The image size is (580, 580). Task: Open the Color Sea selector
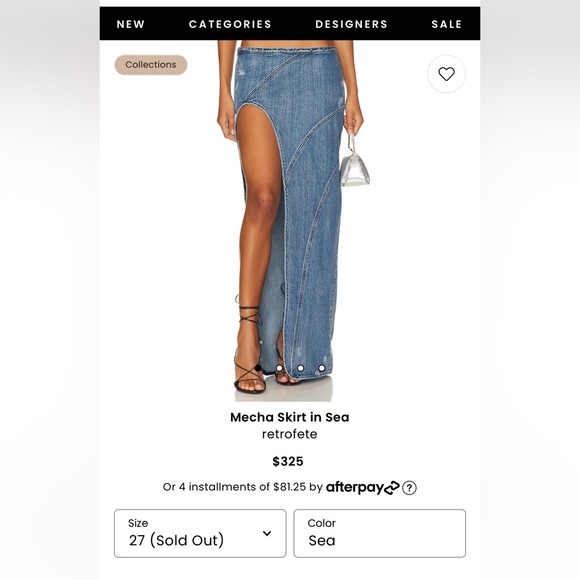(380, 533)
